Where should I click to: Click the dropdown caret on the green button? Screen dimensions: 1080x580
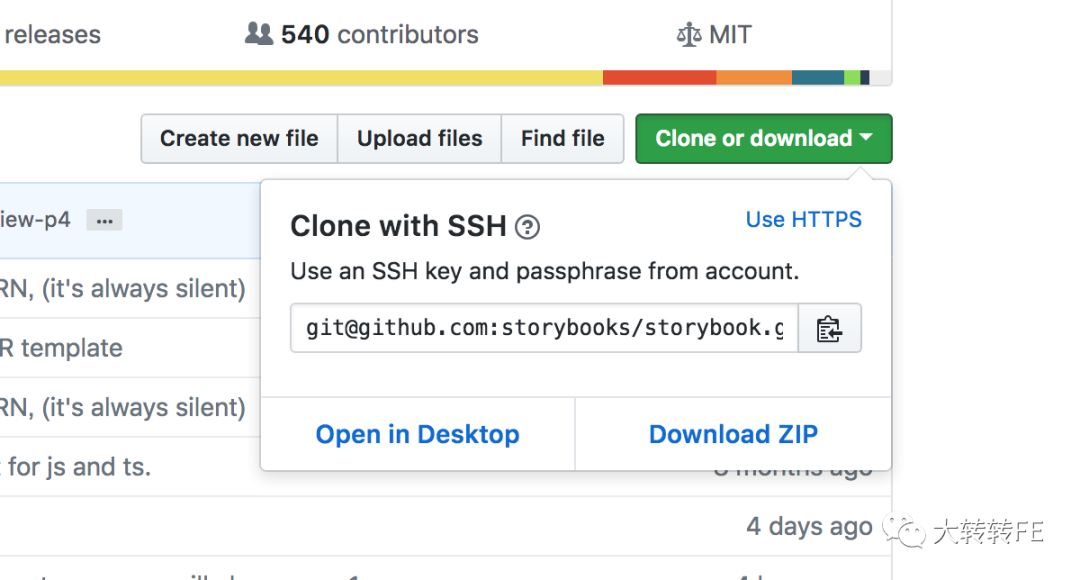click(x=866, y=137)
